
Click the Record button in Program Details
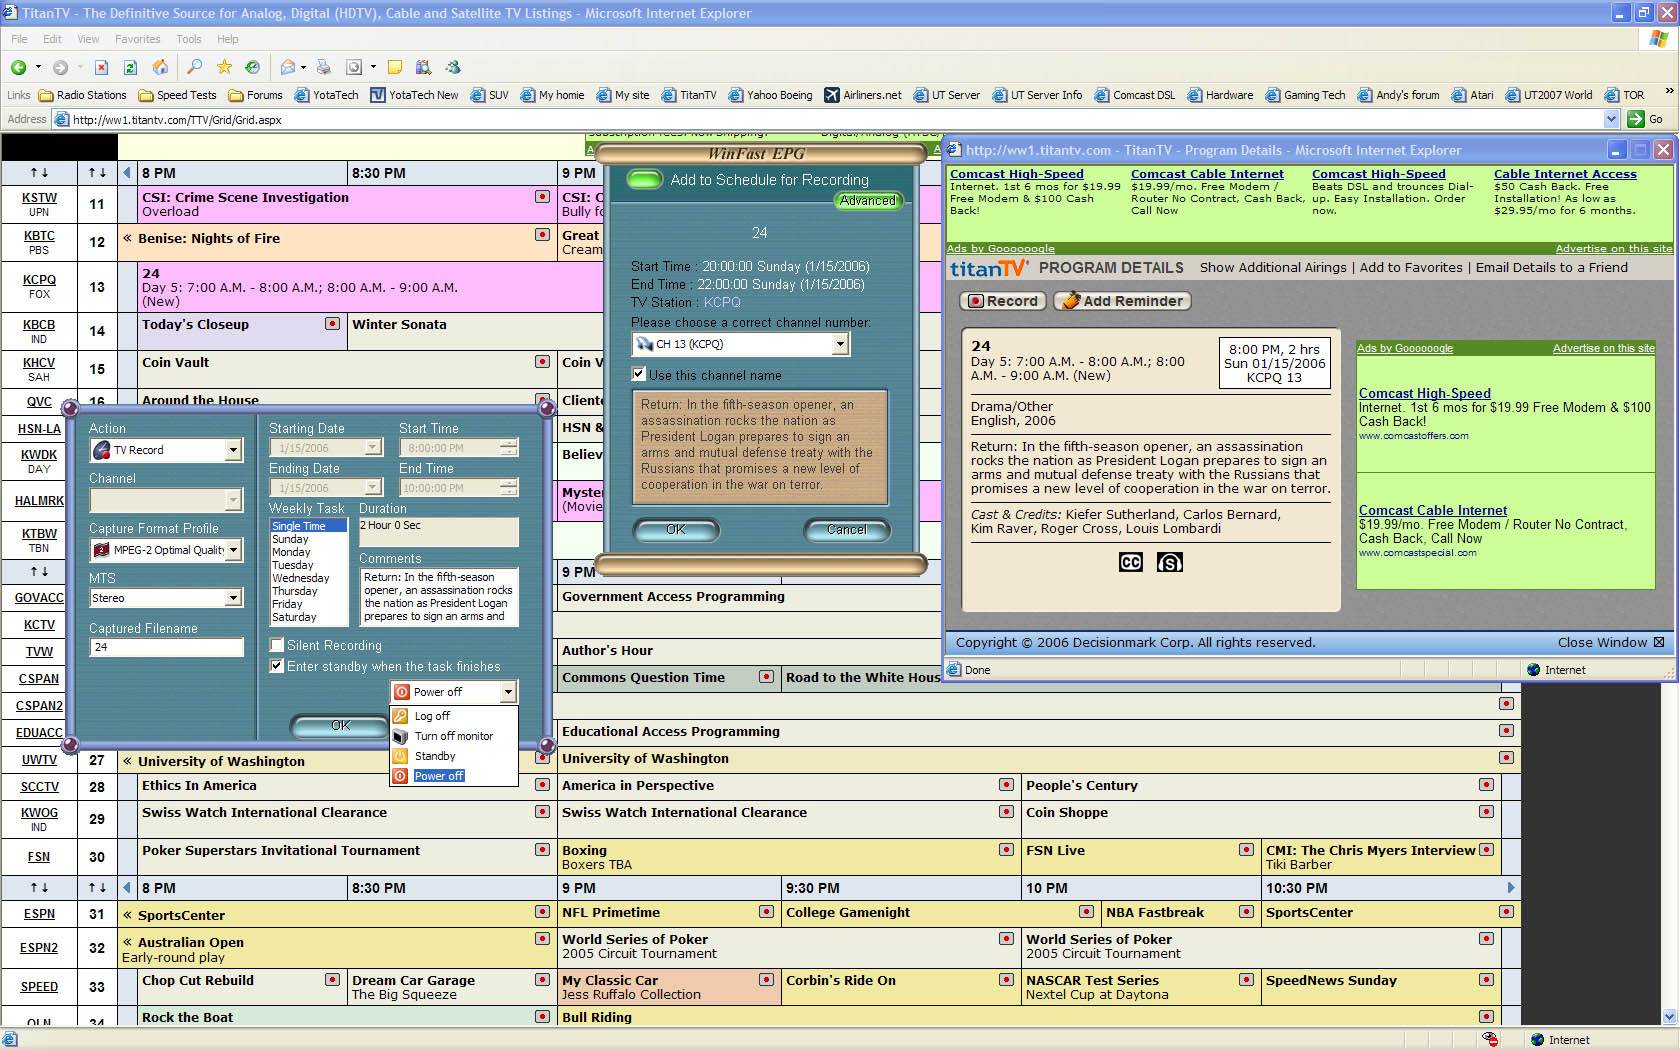coord(1003,301)
